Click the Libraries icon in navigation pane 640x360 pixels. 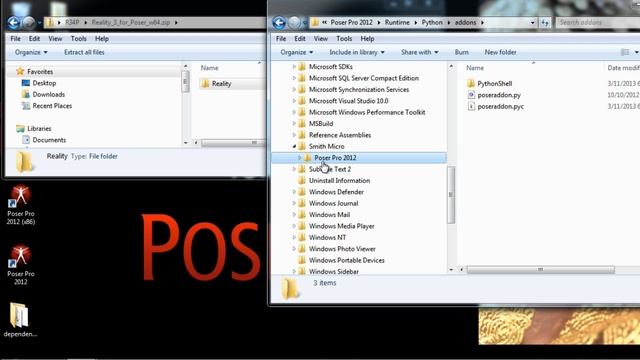(20, 129)
